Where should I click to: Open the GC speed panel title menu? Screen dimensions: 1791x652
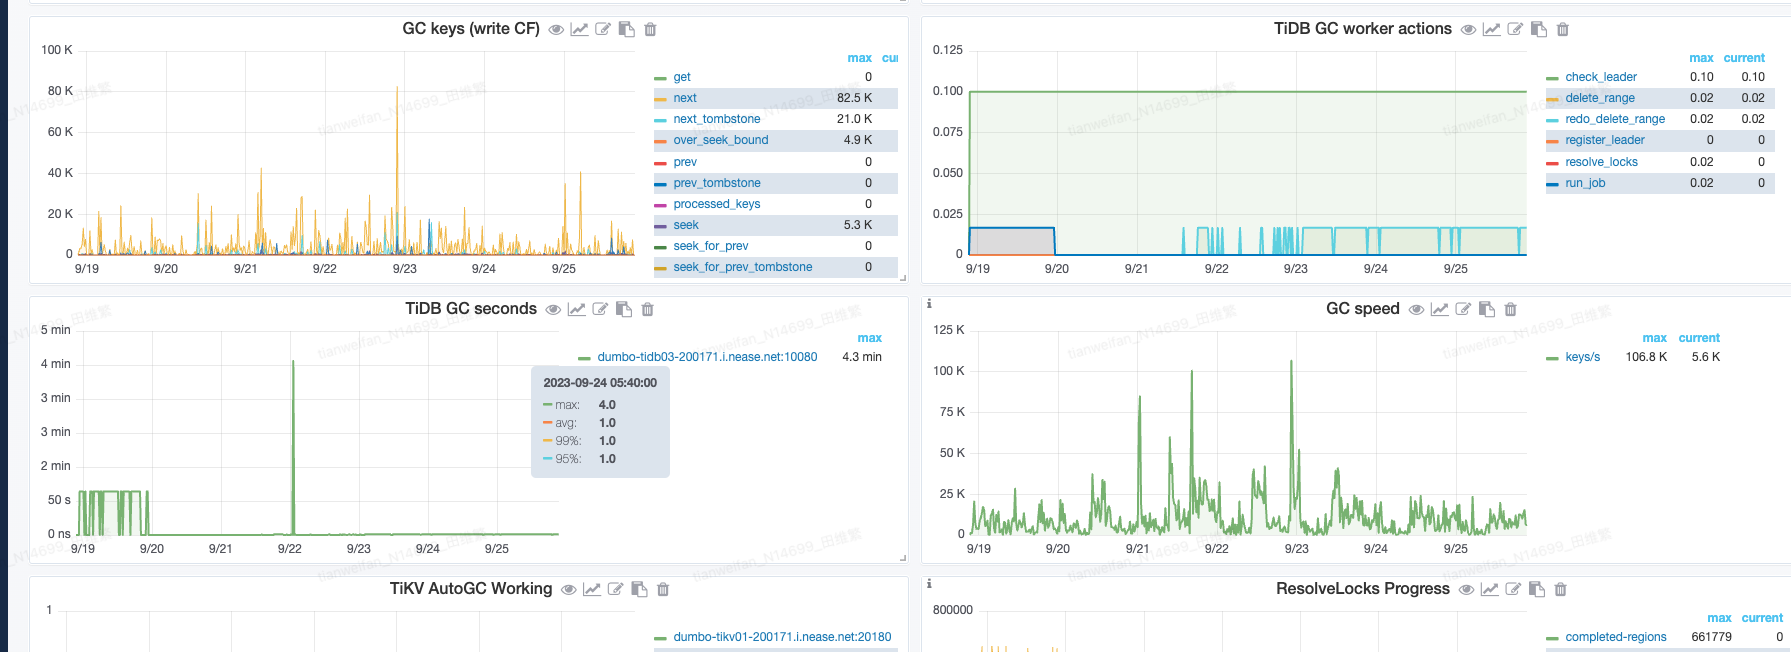(x=1362, y=309)
